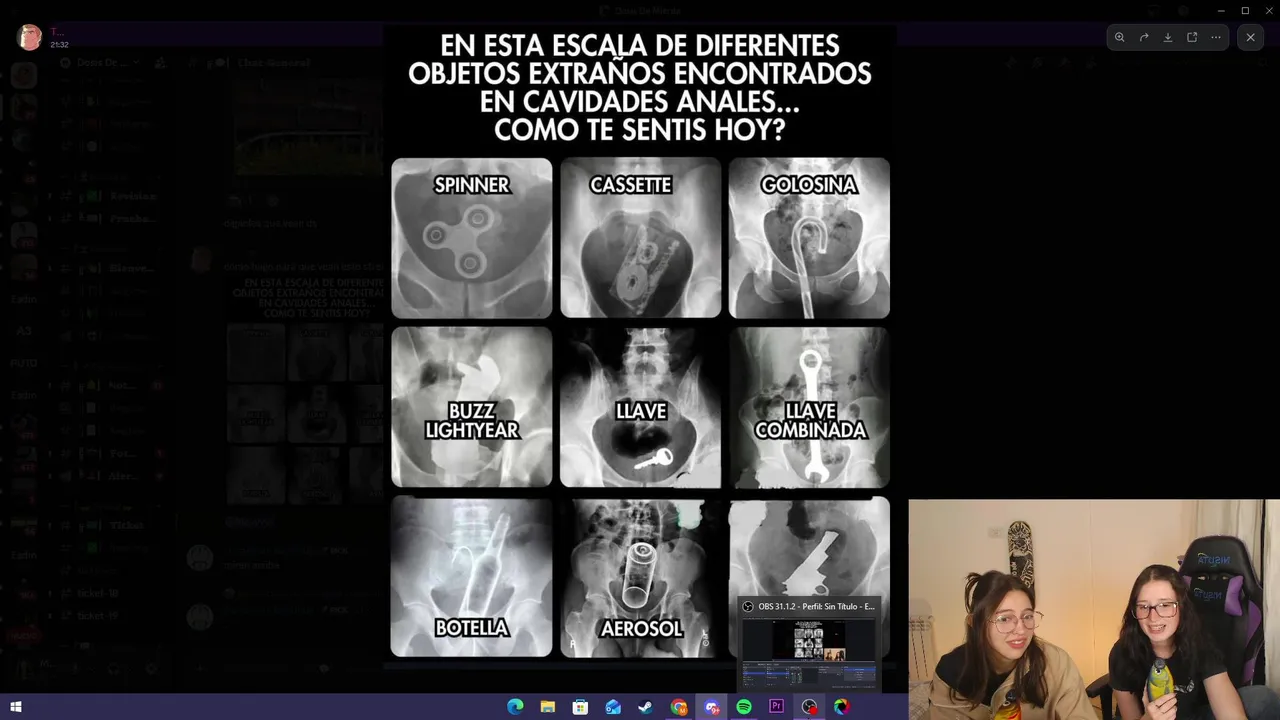Open Steam from the taskbar
The image size is (1280, 720).
coord(646,707)
